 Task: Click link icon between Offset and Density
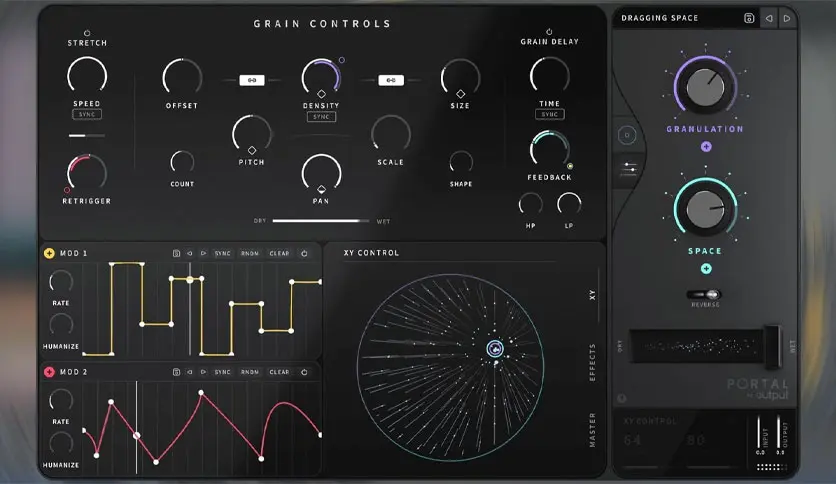pyautogui.click(x=251, y=80)
